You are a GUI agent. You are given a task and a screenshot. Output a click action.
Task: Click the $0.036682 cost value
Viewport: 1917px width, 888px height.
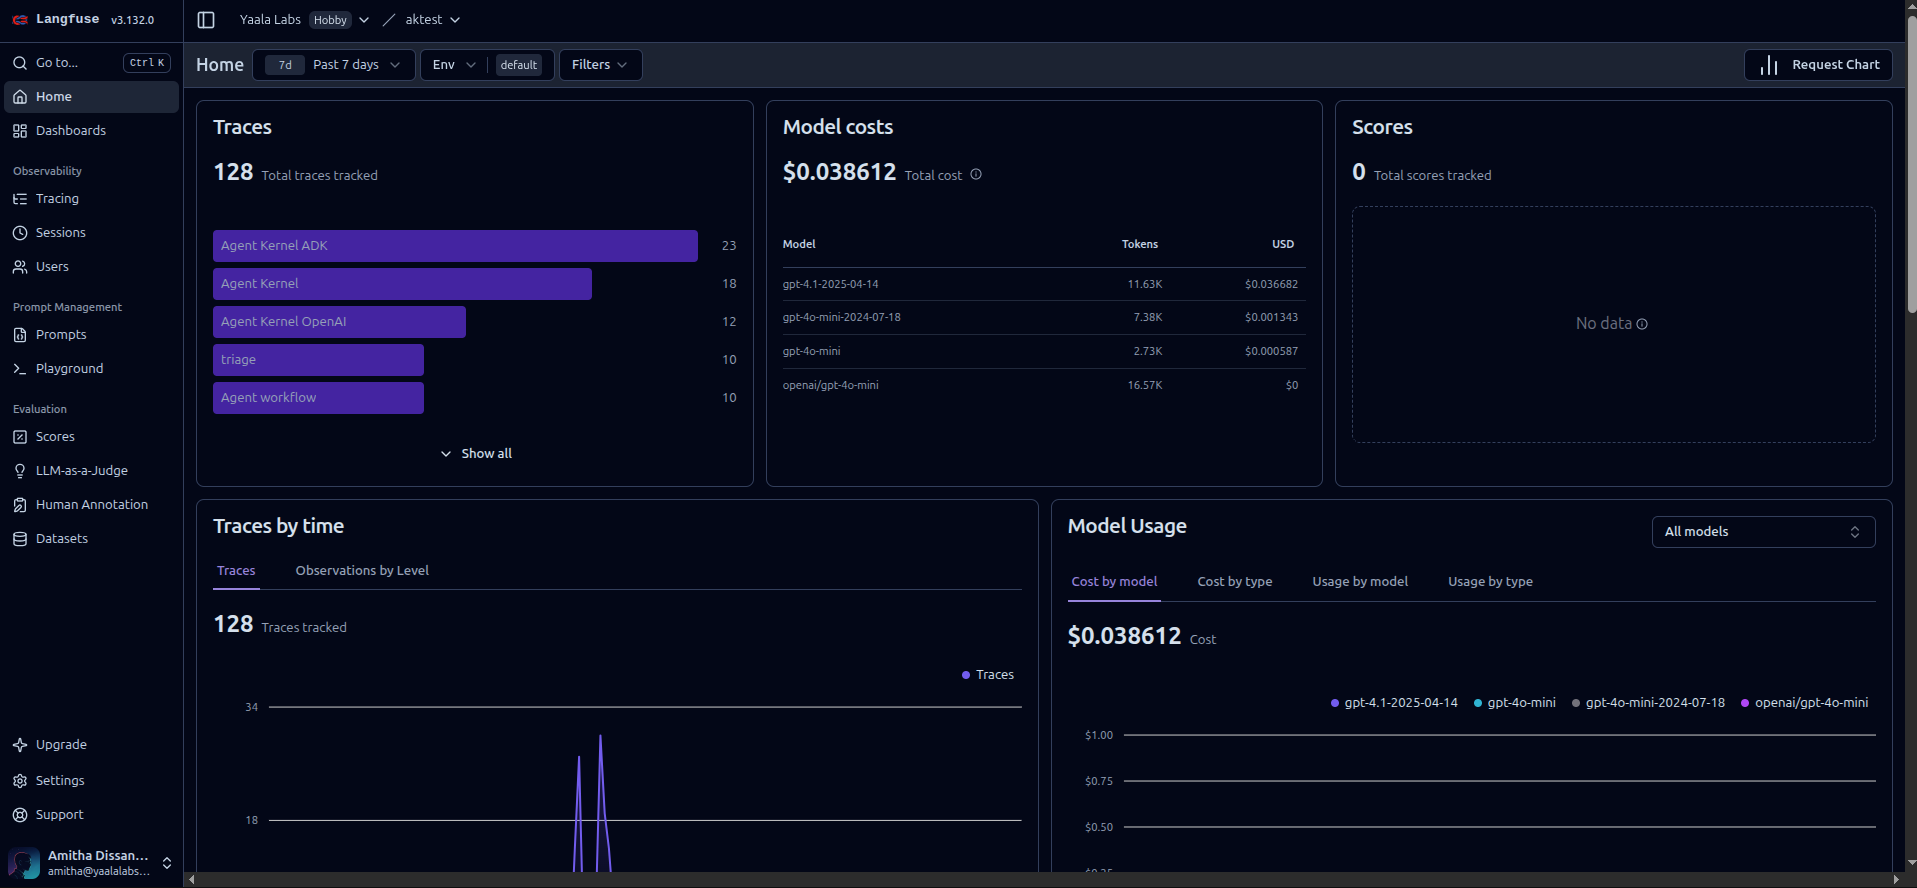point(1271,284)
